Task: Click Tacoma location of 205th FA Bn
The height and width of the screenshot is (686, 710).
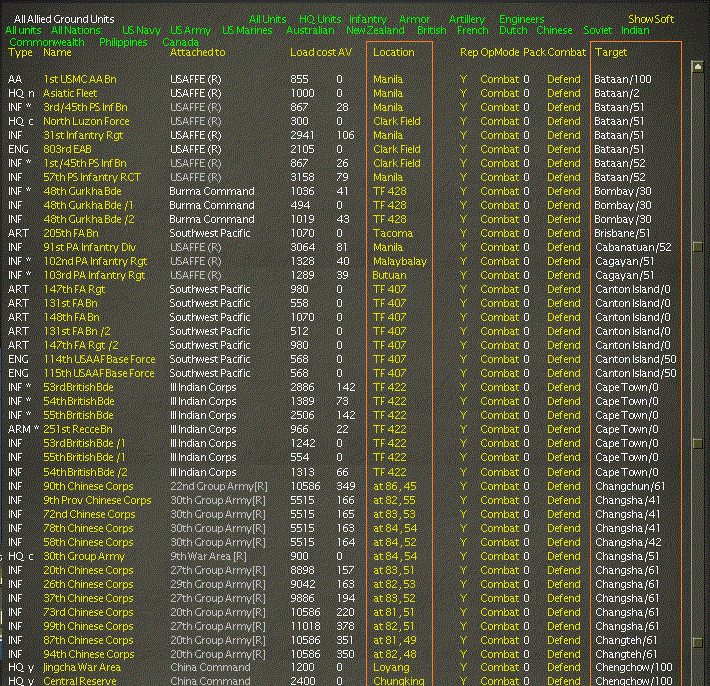Action: click(x=393, y=233)
